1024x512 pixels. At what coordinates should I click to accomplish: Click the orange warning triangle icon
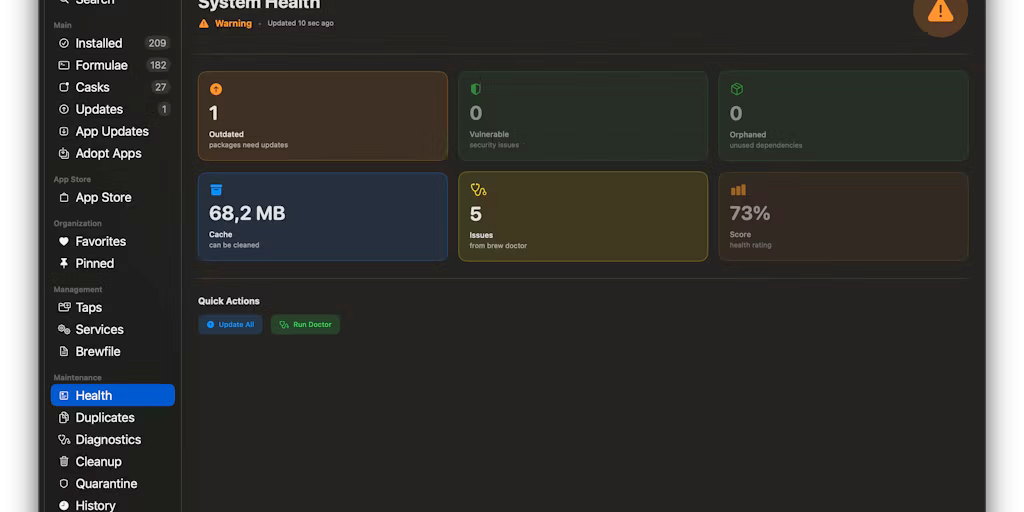click(940, 12)
